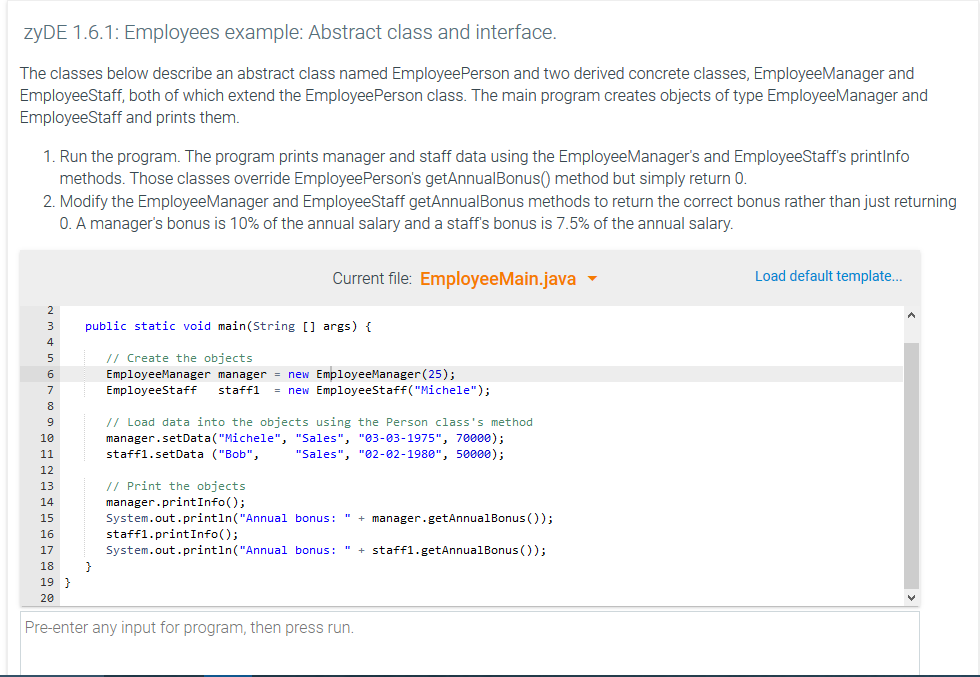Click the closing brace on line 19
The height and width of the screenshot is (677, 980).
[x=69, y=581]
